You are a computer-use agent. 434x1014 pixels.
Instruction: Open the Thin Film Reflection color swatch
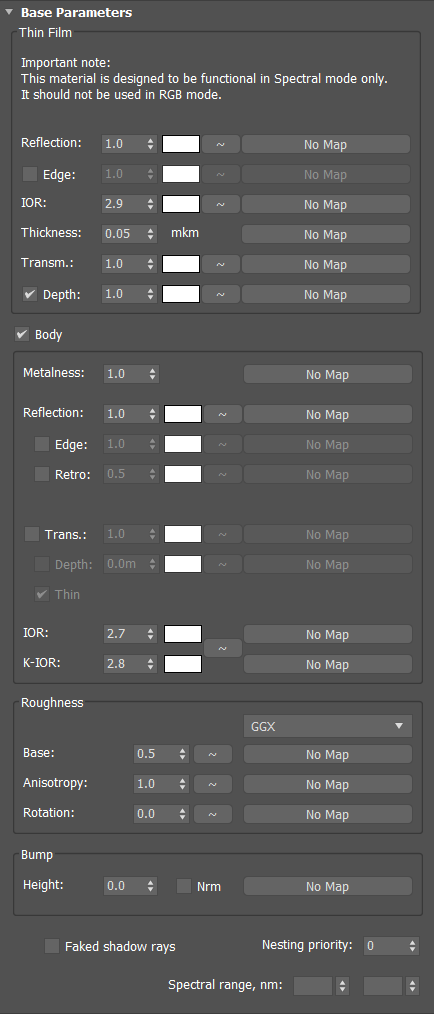181,144
